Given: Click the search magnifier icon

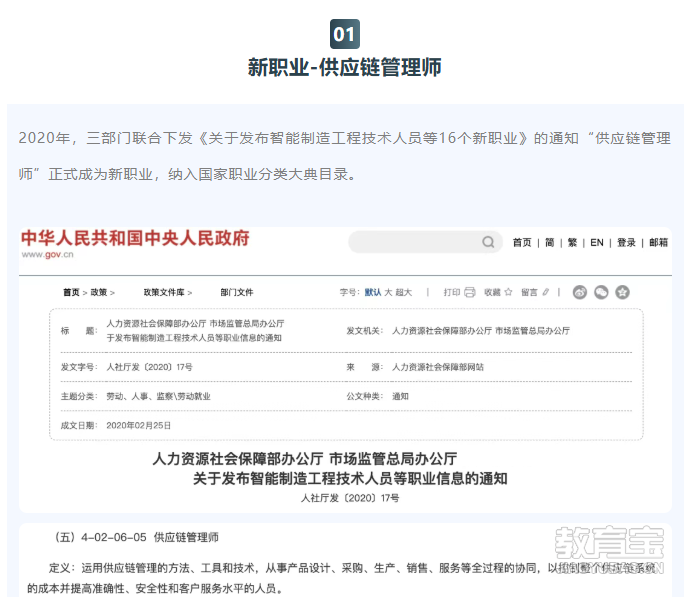Looking at the screenshot, I should coord(488,242).
